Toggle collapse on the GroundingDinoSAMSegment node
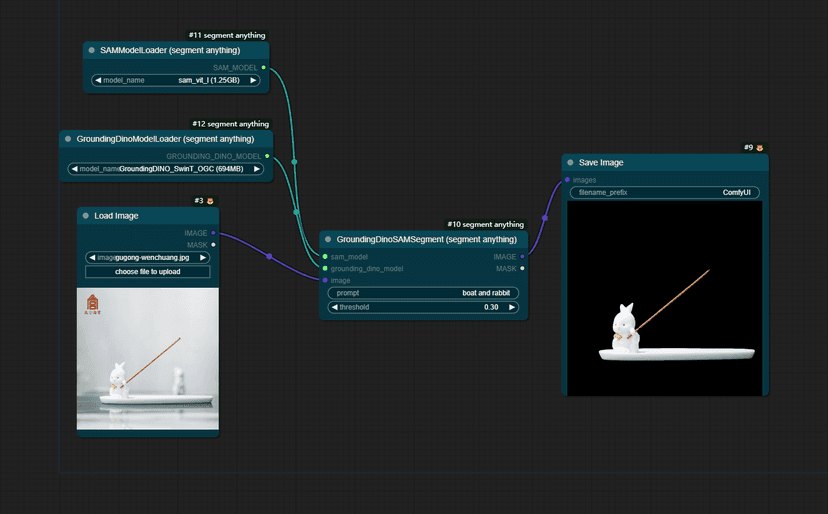This screenshot has width=828, height=514. pos(328,240)
